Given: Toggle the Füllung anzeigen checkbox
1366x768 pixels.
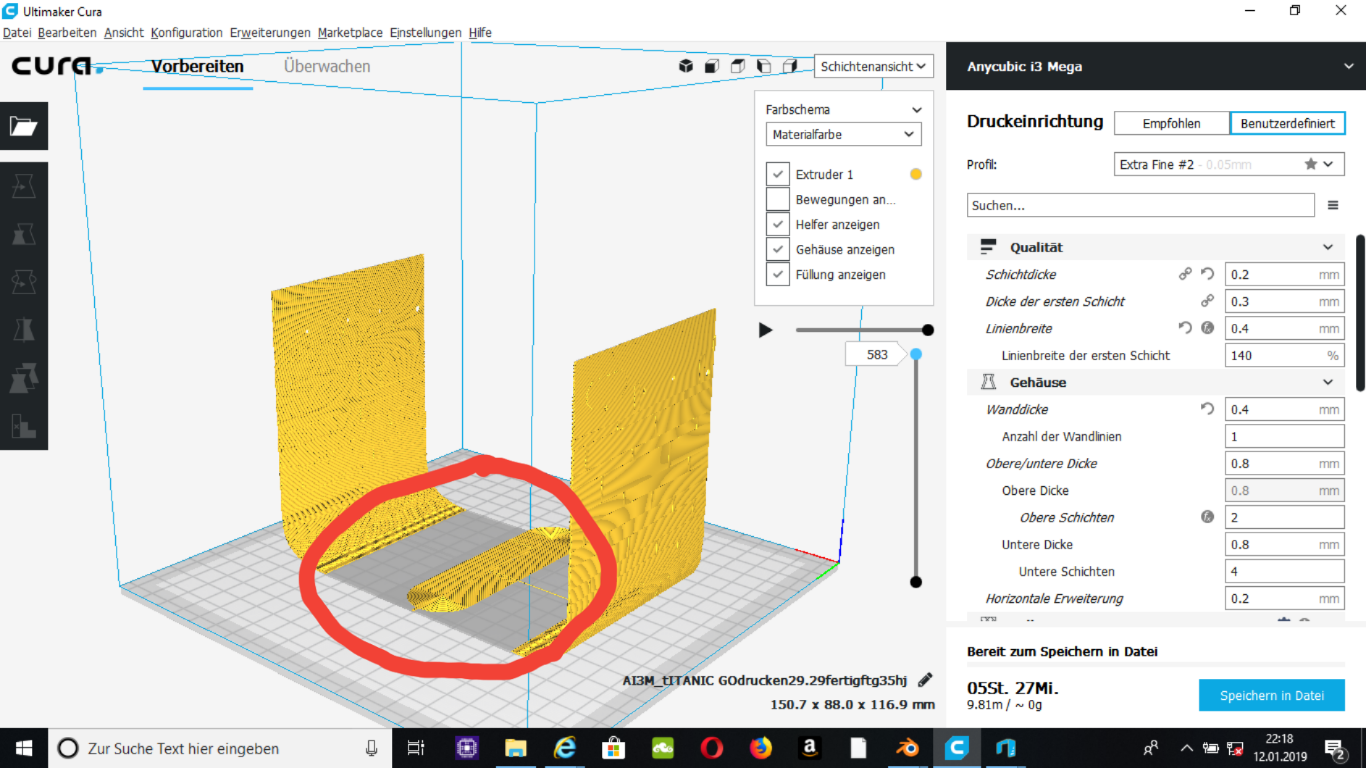Looking at the screenshot, I should click(x=778, y=274).
